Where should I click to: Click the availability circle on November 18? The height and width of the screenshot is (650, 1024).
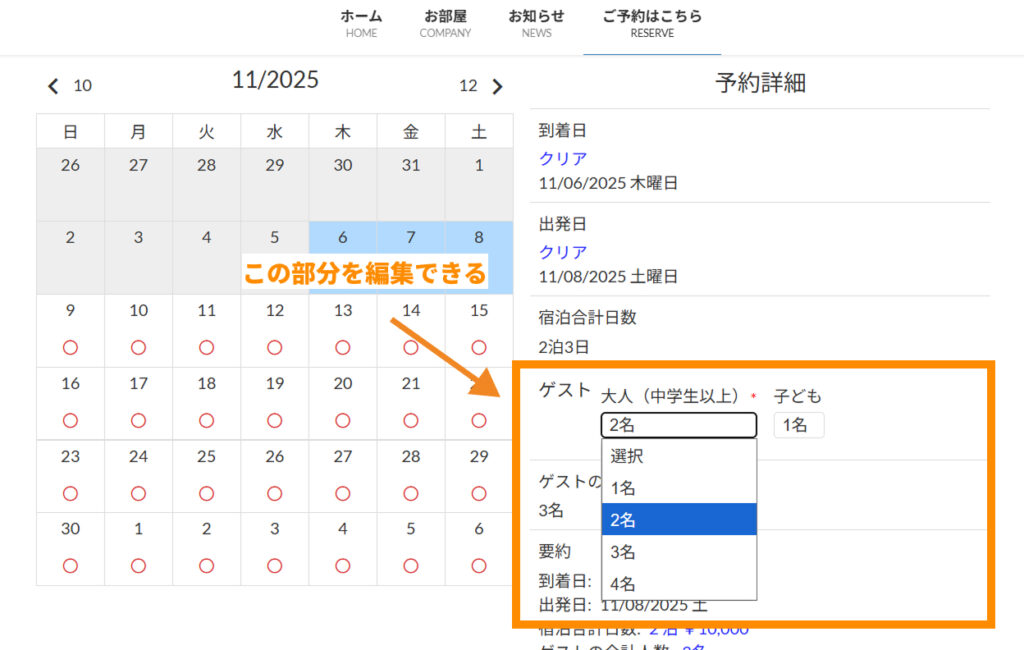[206, 420]
